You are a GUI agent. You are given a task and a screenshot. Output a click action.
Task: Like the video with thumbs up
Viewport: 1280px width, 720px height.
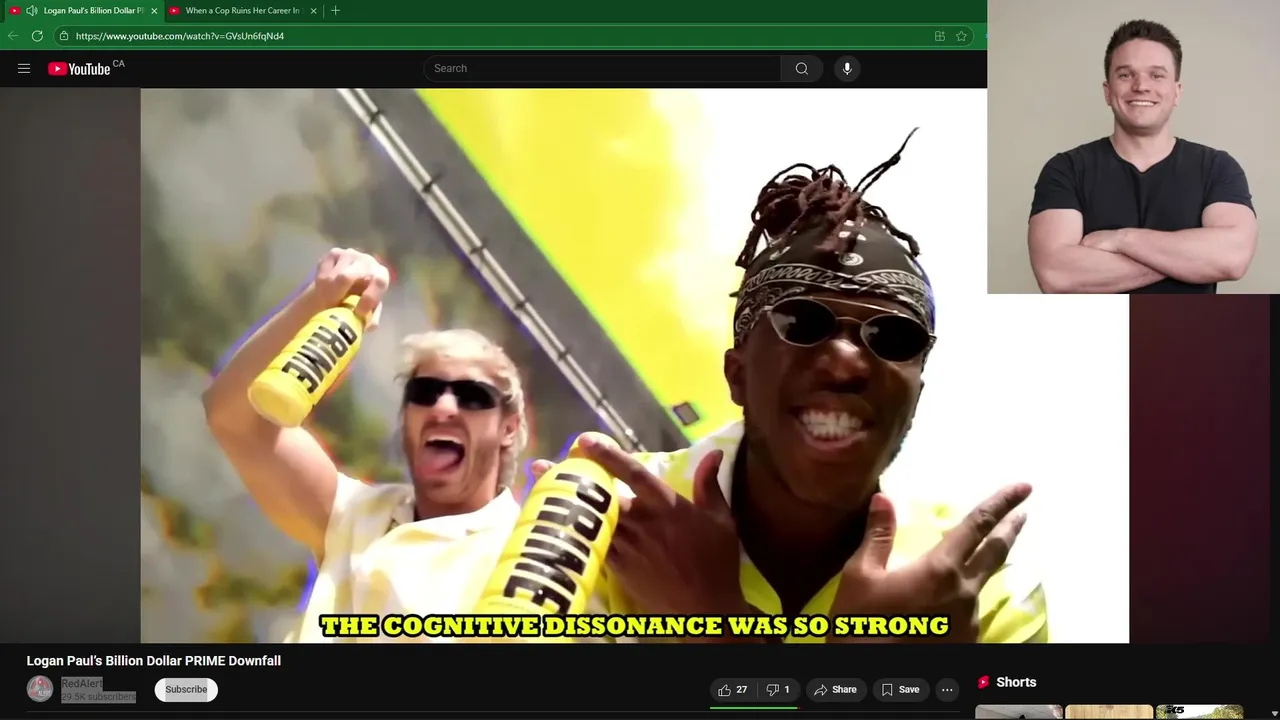tap(732, 690)
